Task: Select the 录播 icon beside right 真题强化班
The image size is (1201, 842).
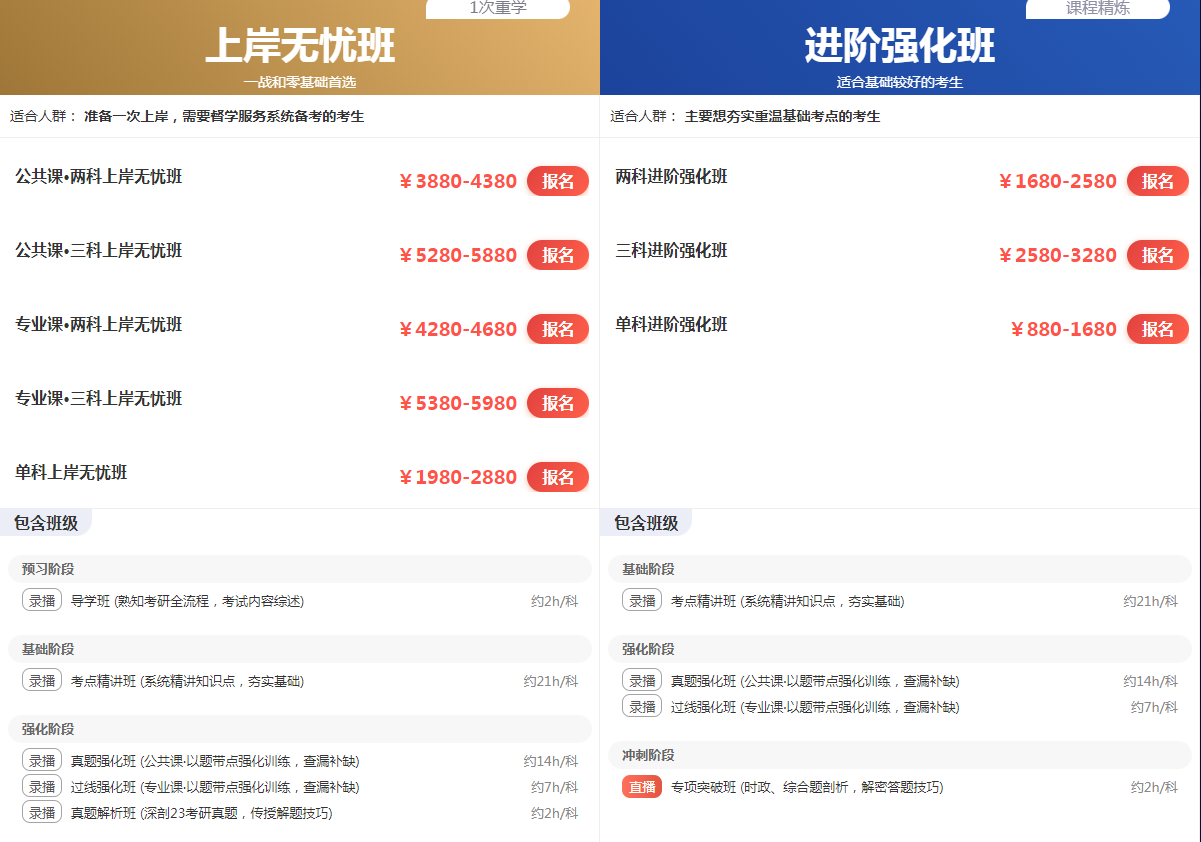Action: coord(641,679)
